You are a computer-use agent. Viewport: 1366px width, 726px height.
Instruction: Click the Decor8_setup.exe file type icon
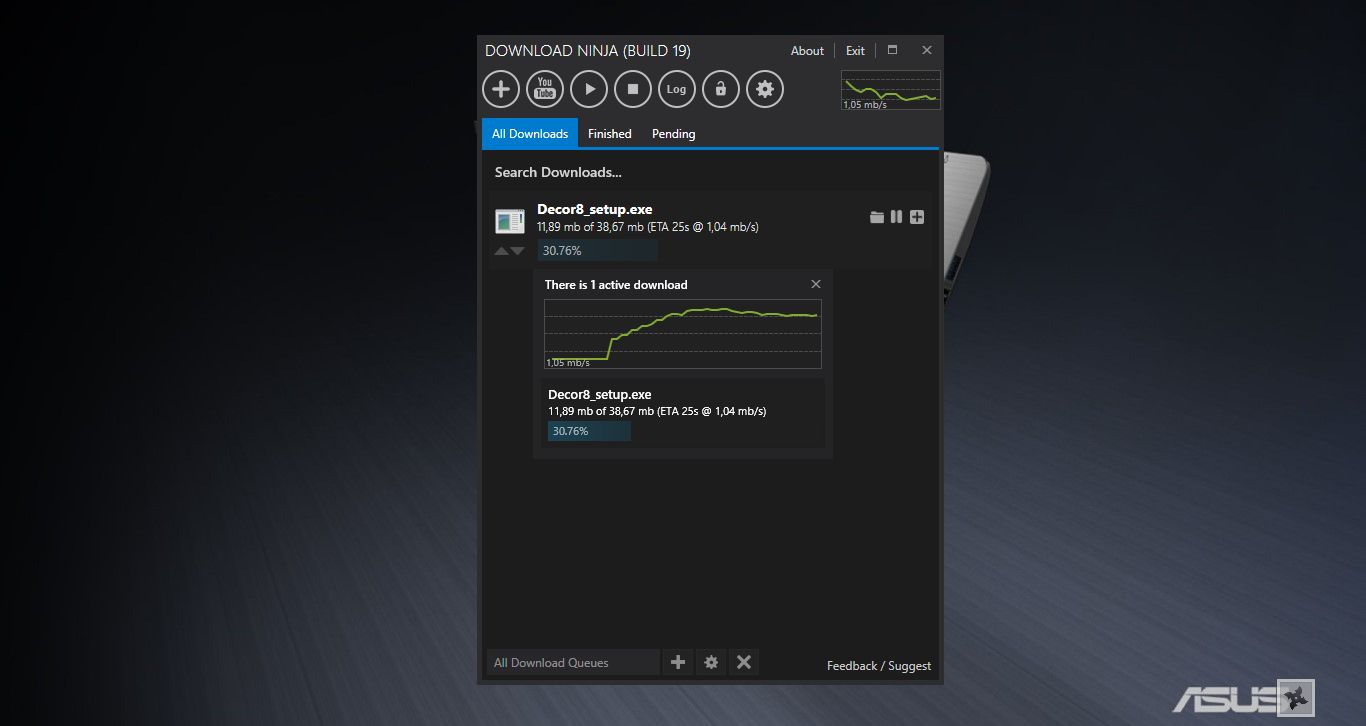[x=510, y=222]
